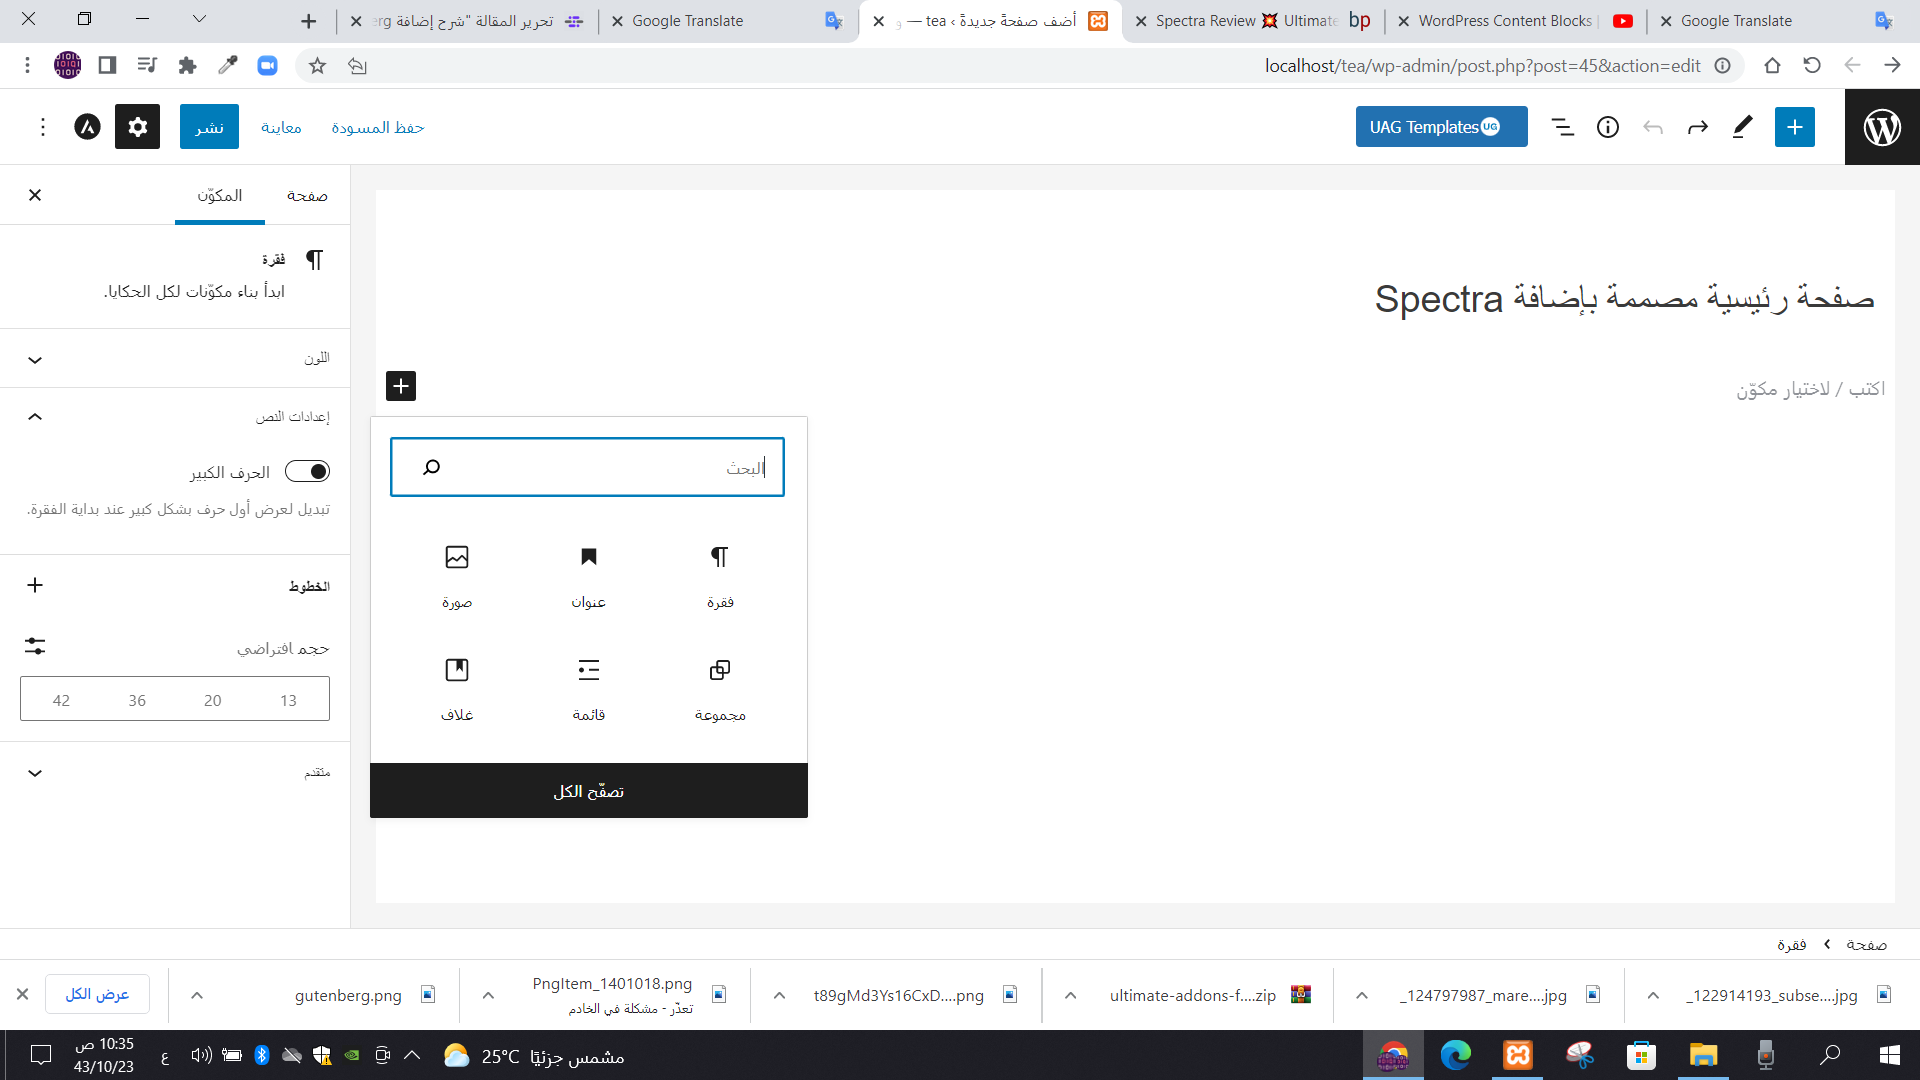Add typography option with plus icon
This screenshot has width=1920, height=1080.
(x=35, y=585)
